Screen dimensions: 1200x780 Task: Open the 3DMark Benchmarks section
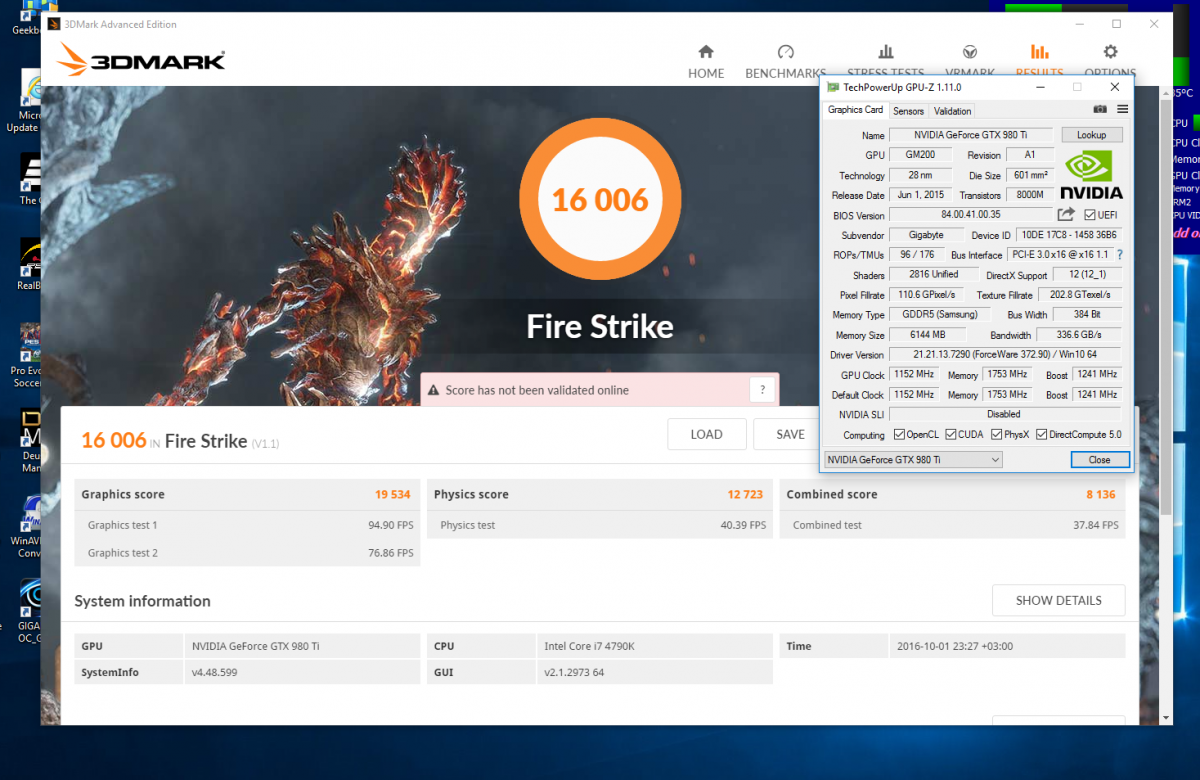click(785, 61)
